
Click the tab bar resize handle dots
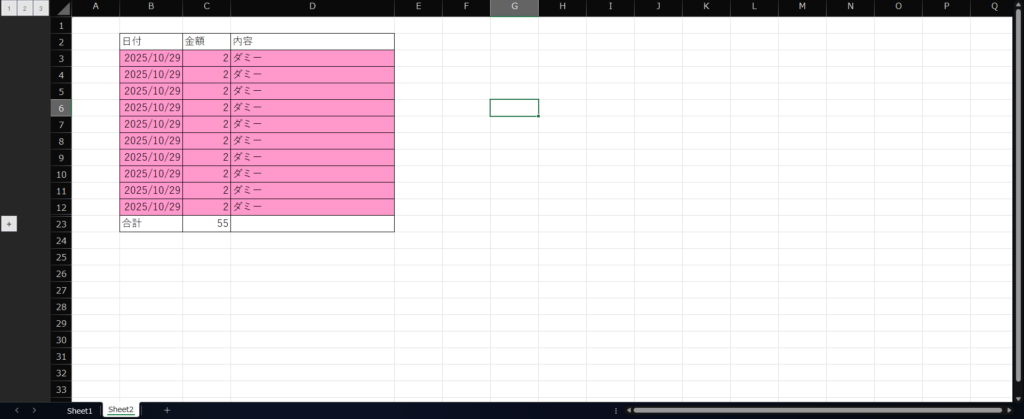pyautogui.click(x=615, y=410)
